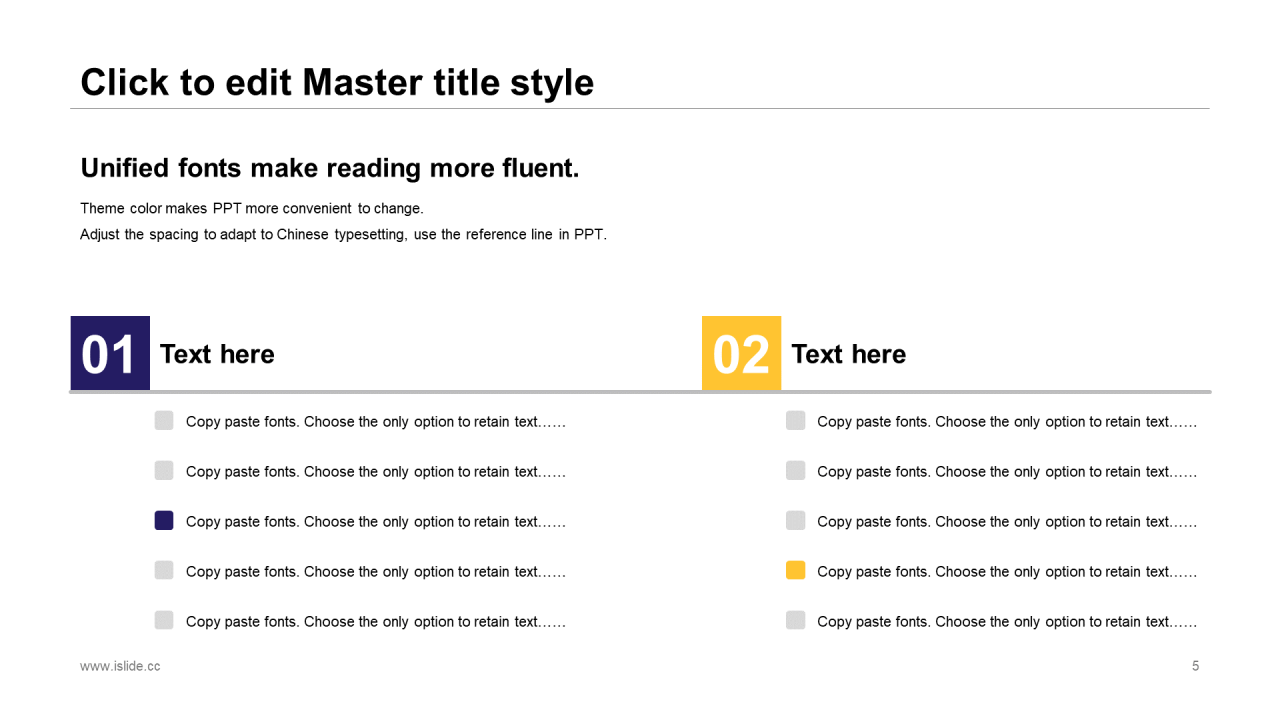Viewport: 1280px width, 720px height.
Task: Click the "Text here" heading beside 01
Action: click(217, 354)
